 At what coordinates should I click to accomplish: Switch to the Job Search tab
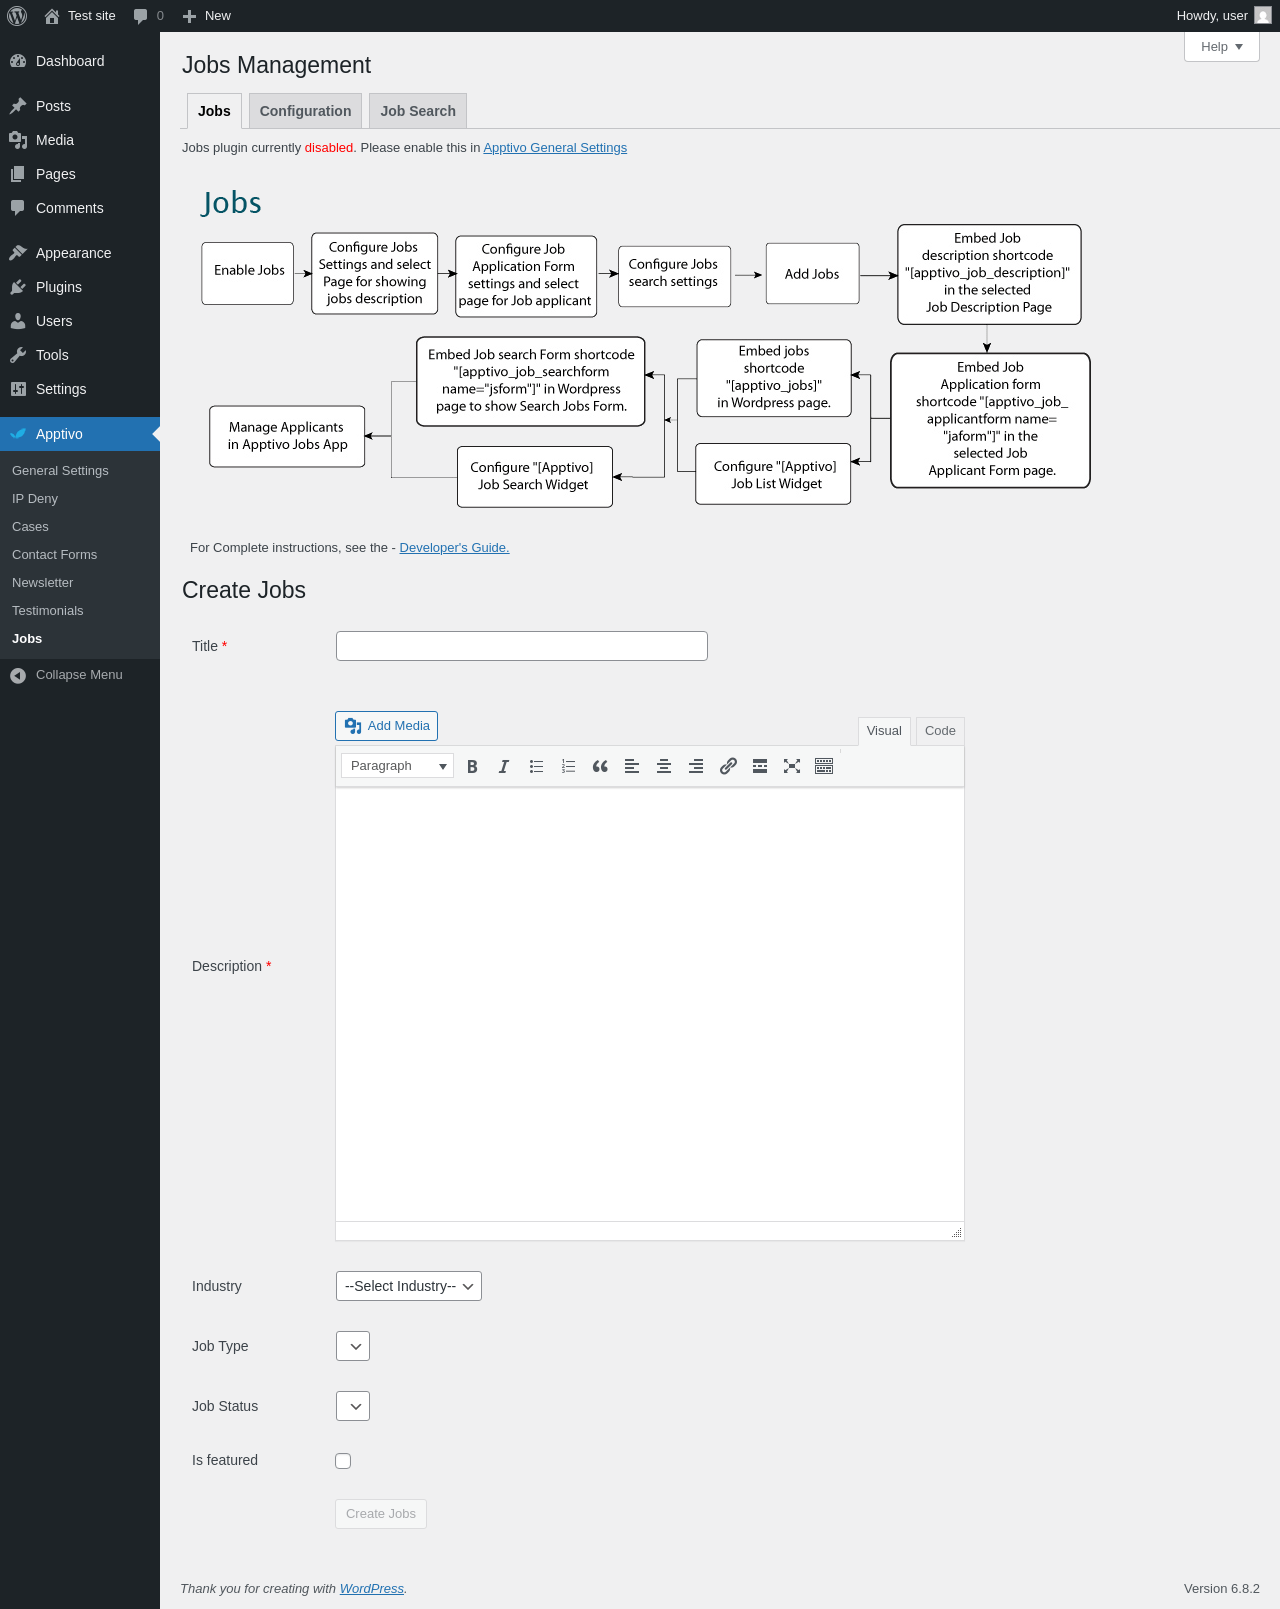coord(418,111)
